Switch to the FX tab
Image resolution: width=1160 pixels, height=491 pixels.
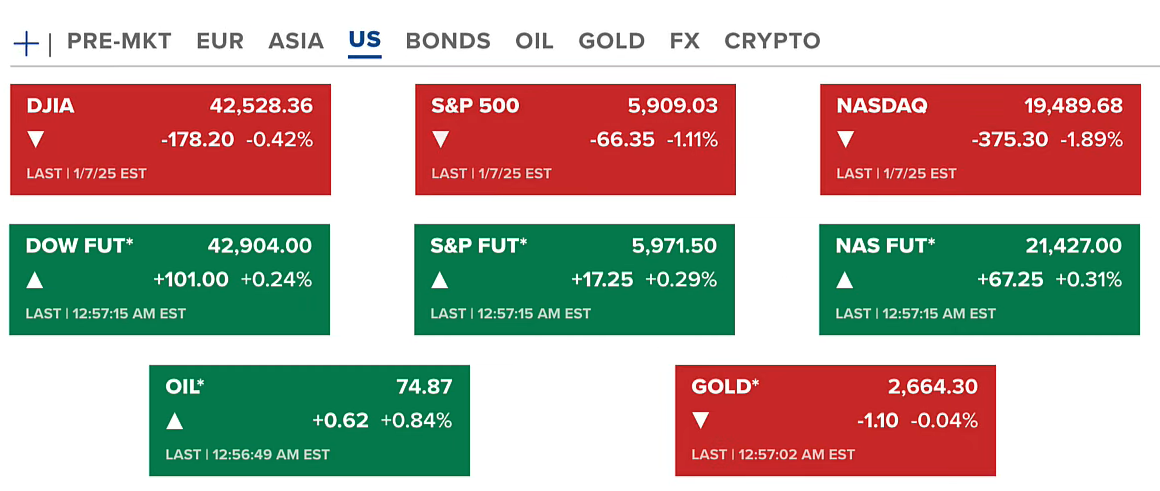click(x=685, y=41)
